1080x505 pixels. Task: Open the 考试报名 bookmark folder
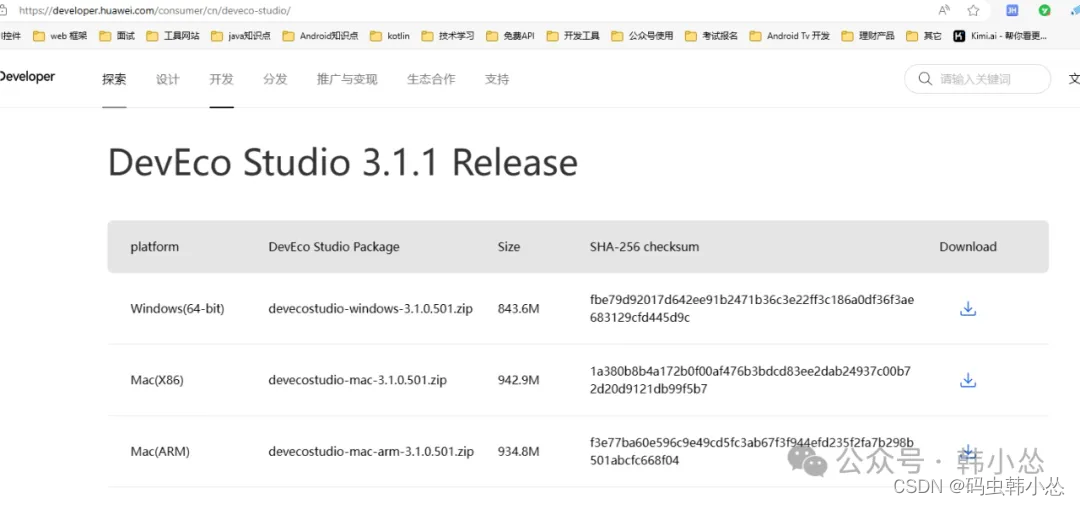click(x=712, y=36)
